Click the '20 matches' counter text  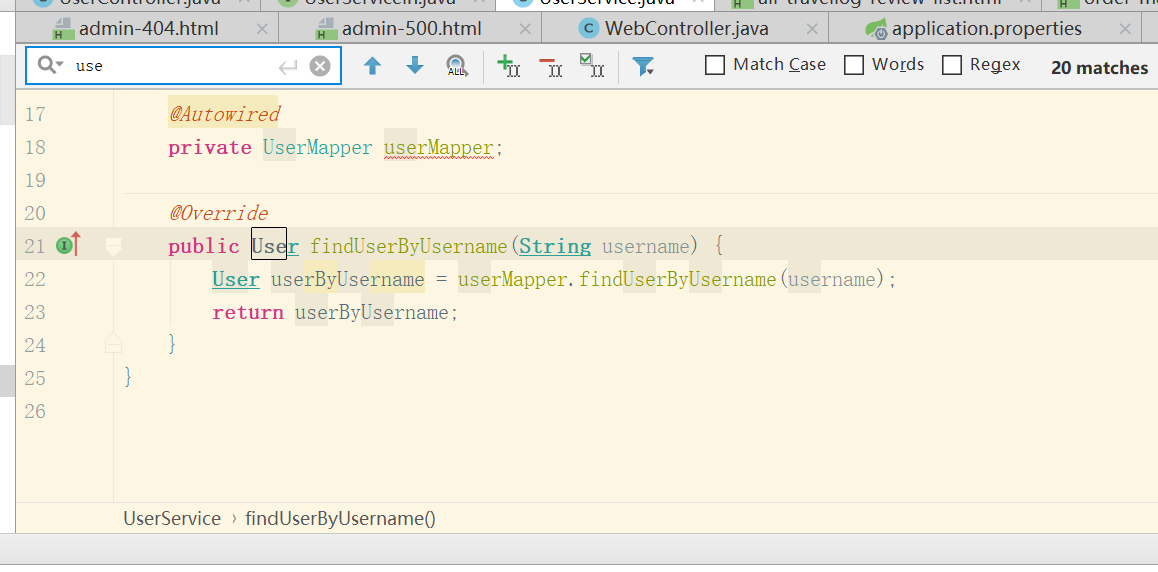[1100, 67]
